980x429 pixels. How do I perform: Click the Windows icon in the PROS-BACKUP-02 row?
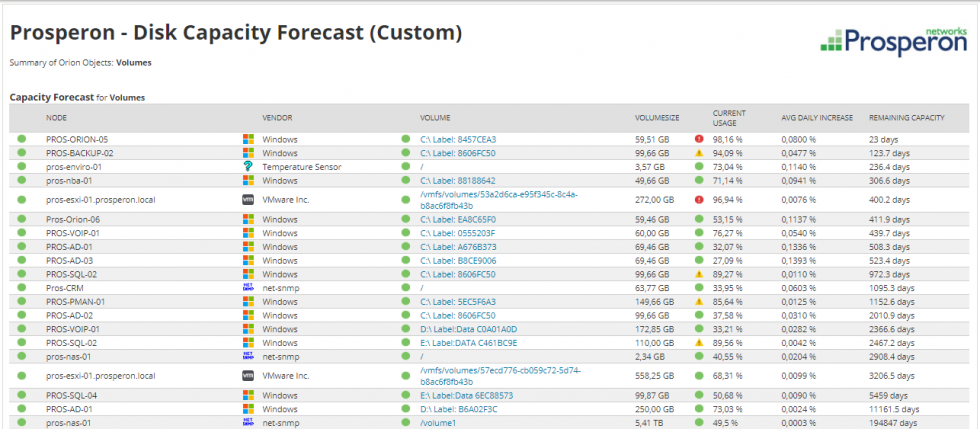coord(248,153)
